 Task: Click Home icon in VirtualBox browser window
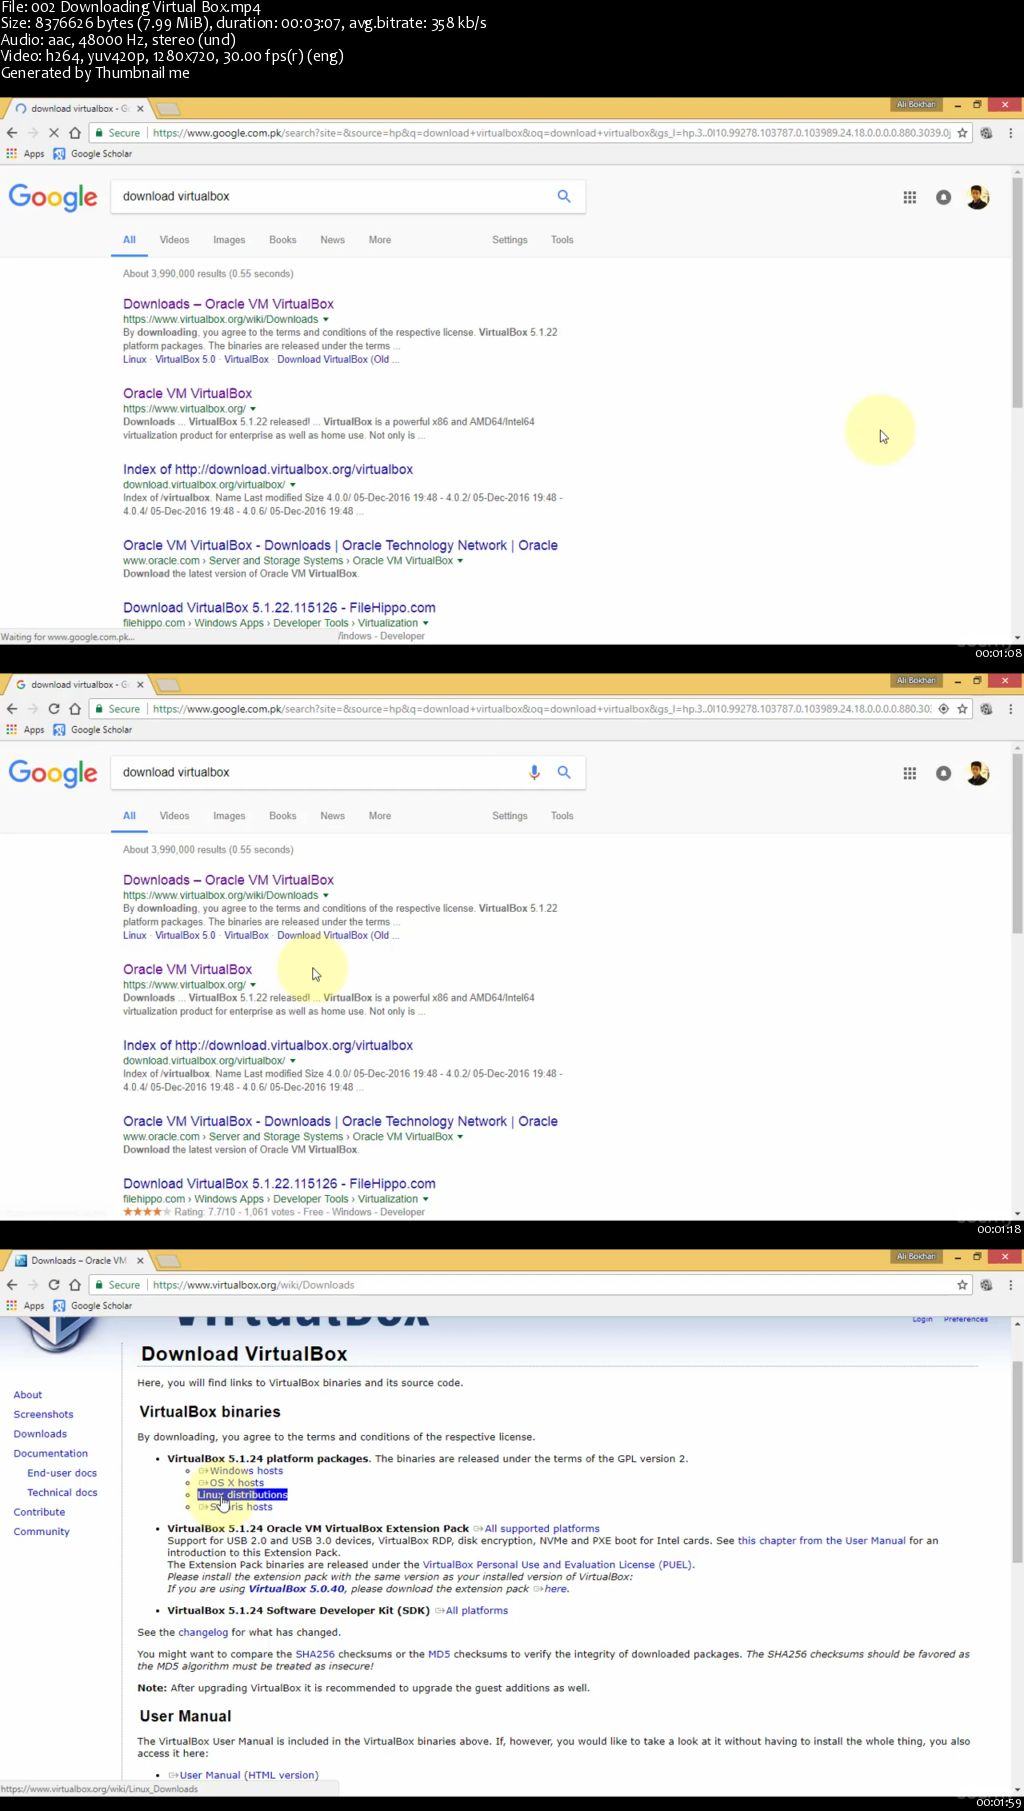74,1284
